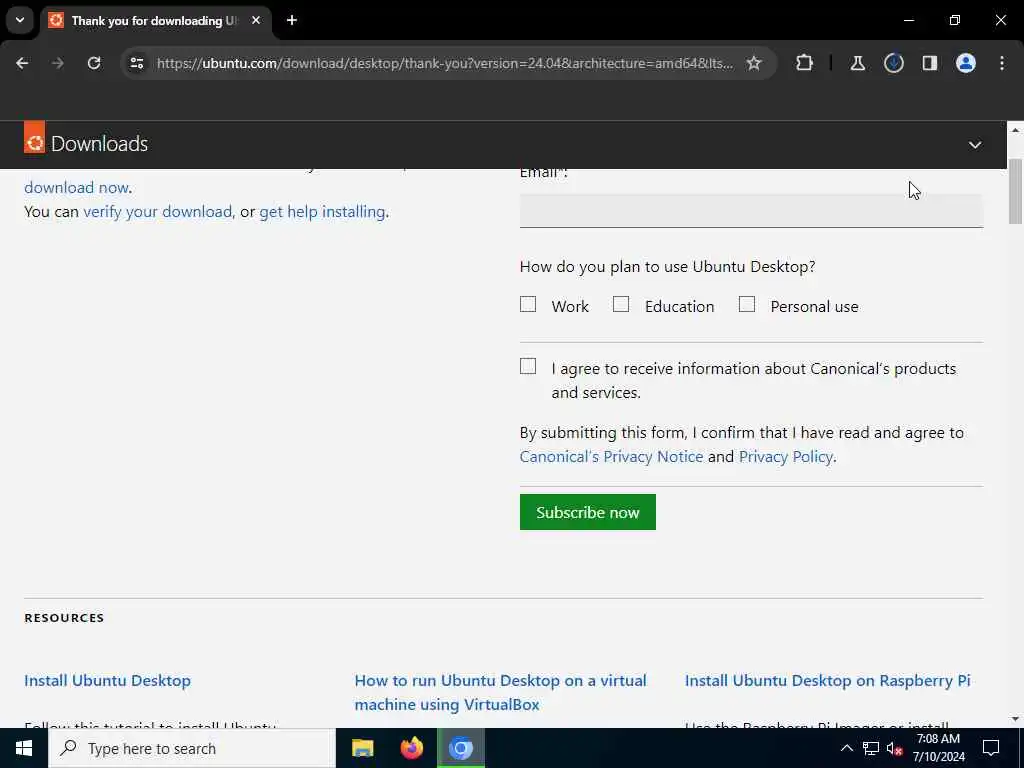Image resolution: width=1024 pixels, height=768 pixels.
Task: Check the Education checkbox
Action: [621, 305]
